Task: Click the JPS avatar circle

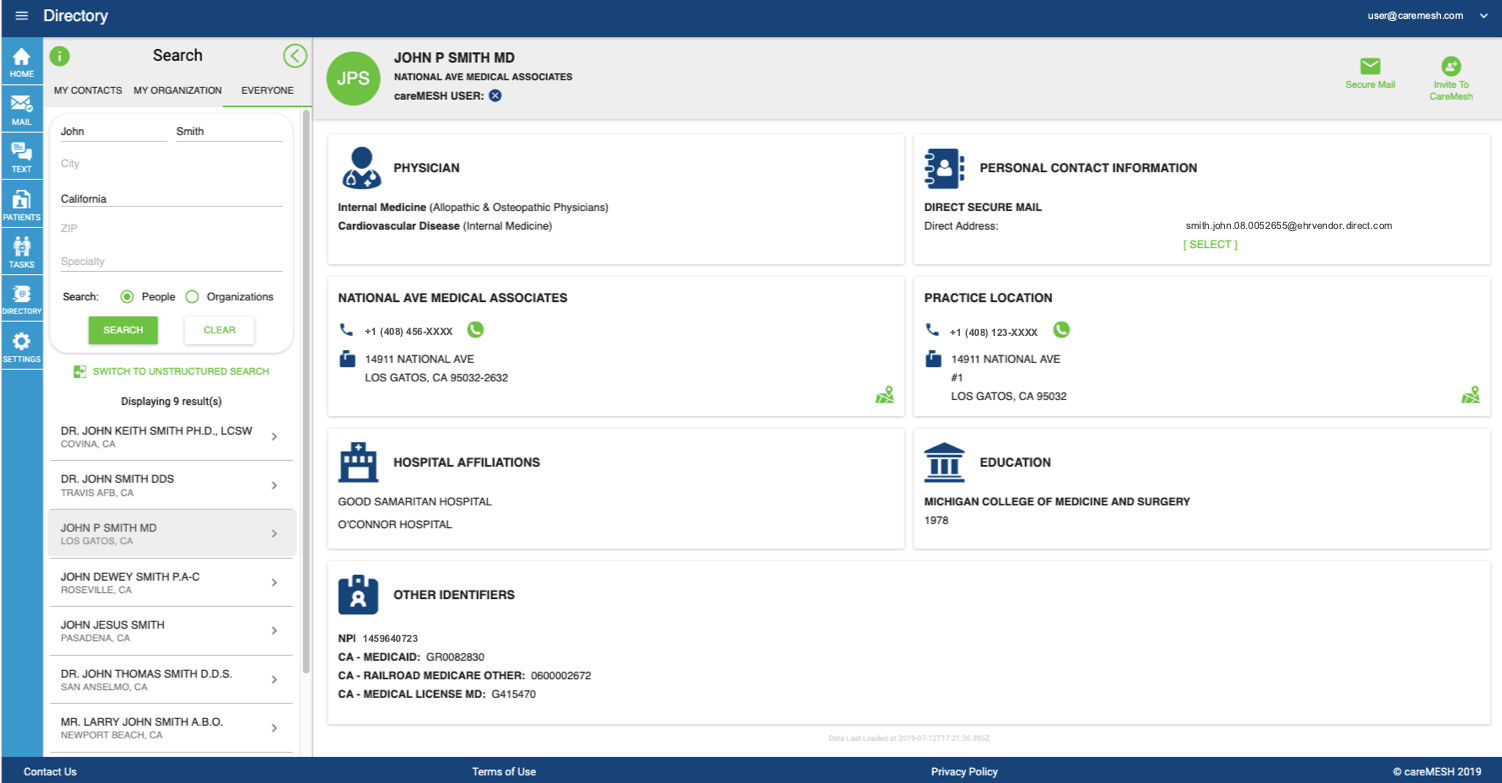Action: pyautogui.click(x=353, y=78)
